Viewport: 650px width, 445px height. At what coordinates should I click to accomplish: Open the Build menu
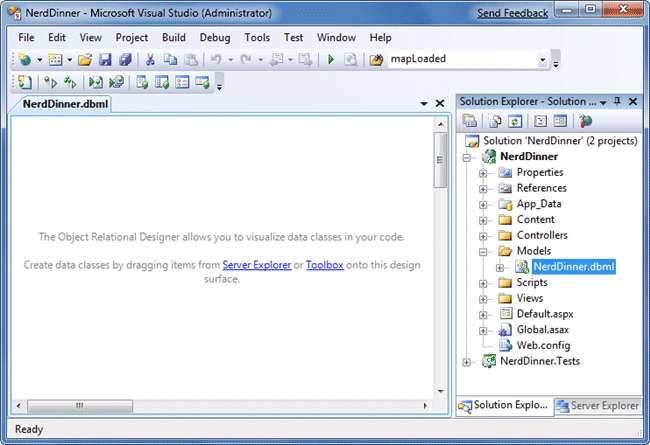174,37
